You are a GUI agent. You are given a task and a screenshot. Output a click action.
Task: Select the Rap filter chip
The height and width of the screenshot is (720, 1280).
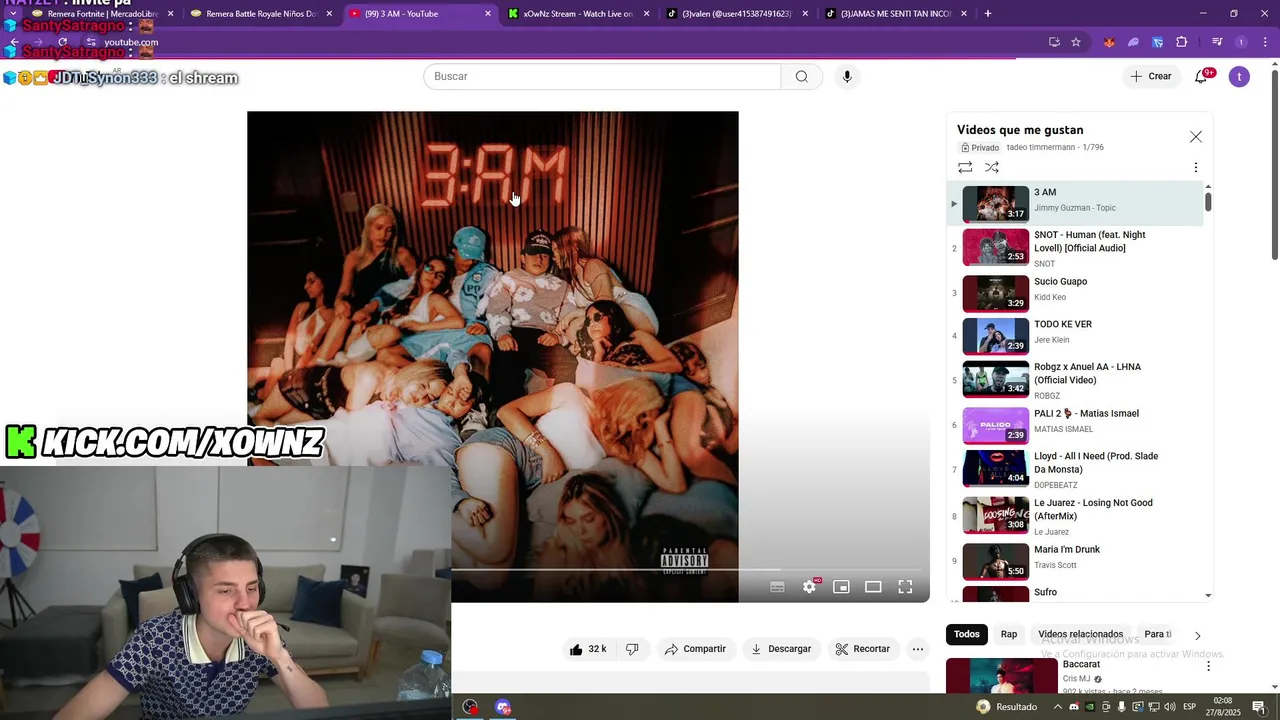(x=1009, y=634)
